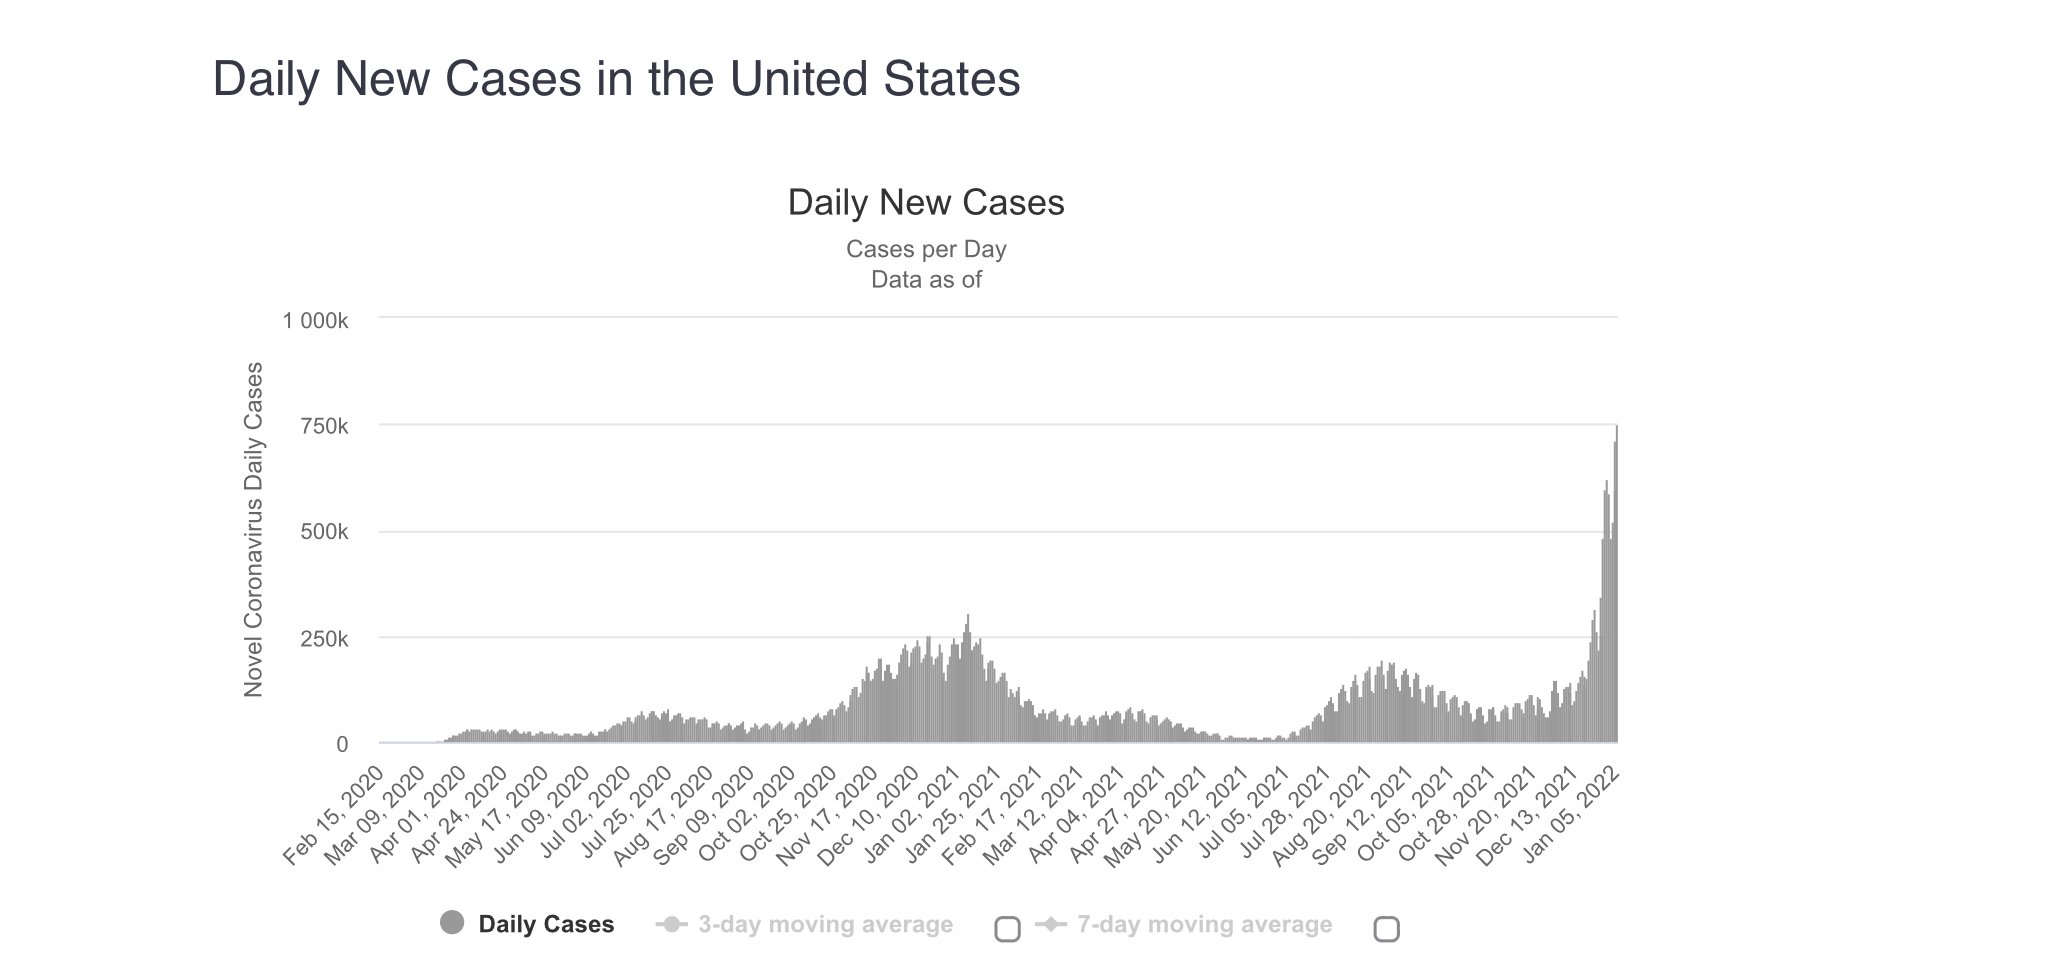The width and height of the screenshot is (2048, 967).
Task: Click the Daily Cases gray circle legend icon
Action: coord(452,923)
